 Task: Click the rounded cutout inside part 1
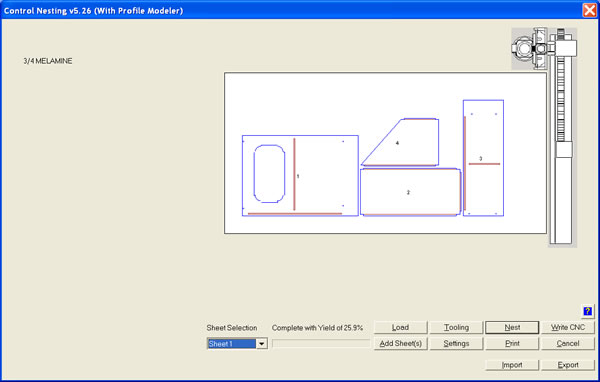coord(269,173)
